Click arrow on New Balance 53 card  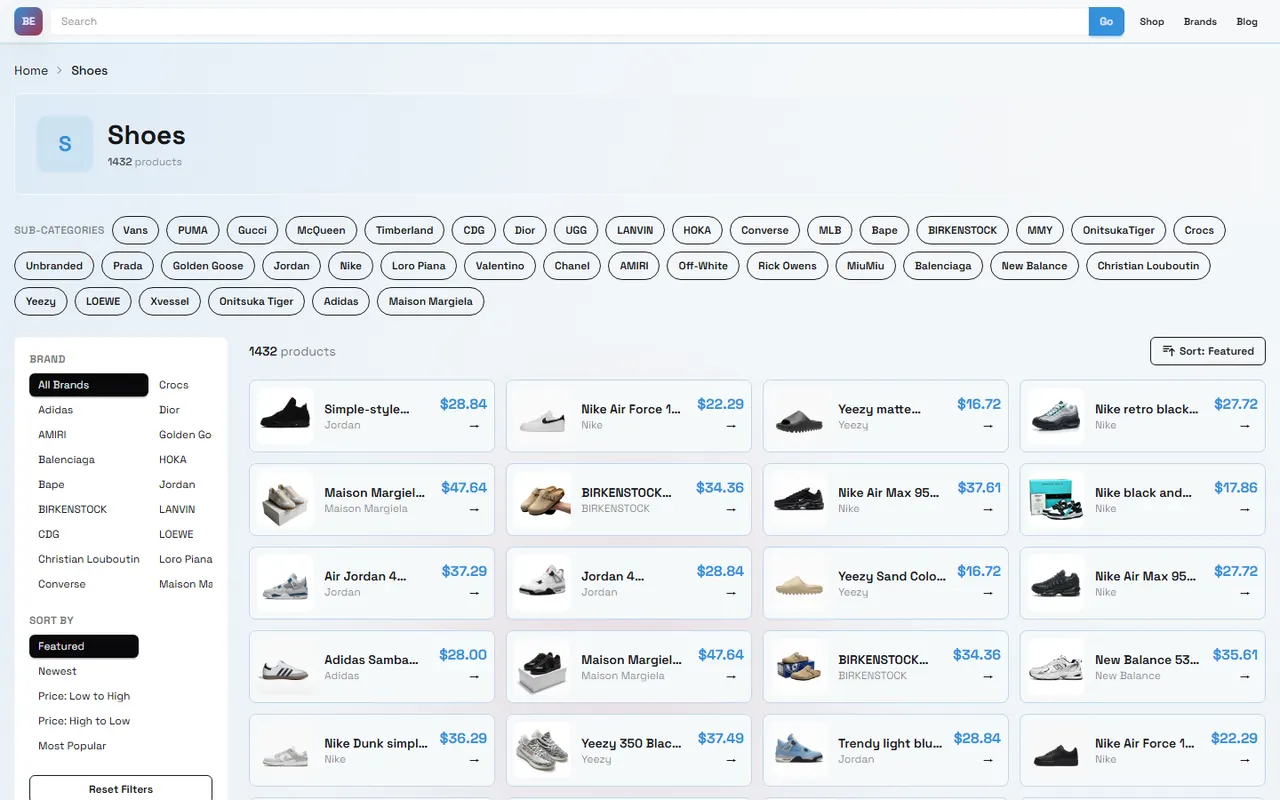[1245, 676]
